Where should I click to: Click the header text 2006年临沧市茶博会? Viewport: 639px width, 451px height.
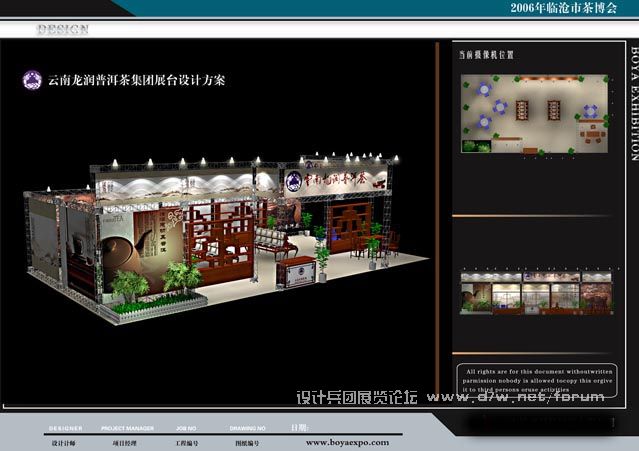(x=564, y=8)
